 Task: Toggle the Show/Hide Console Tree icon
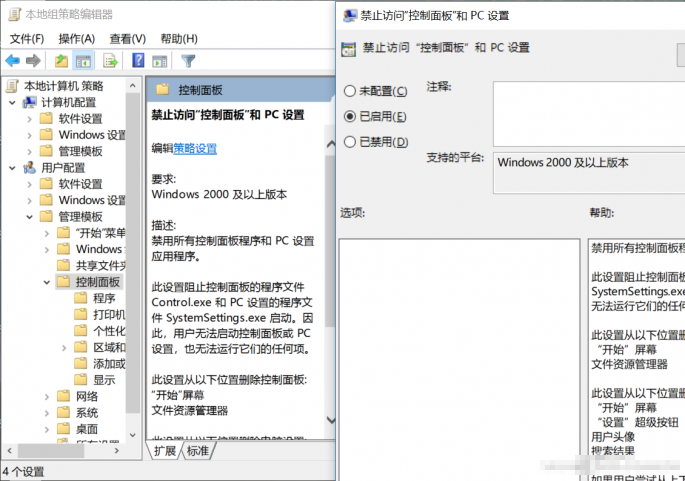tap(84, 61)
